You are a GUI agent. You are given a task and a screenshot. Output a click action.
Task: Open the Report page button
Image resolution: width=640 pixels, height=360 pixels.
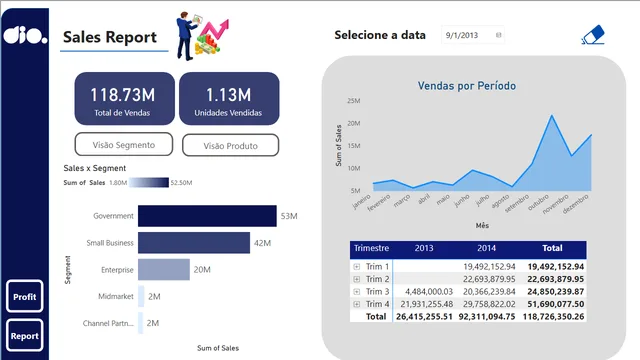pos(24,336)
